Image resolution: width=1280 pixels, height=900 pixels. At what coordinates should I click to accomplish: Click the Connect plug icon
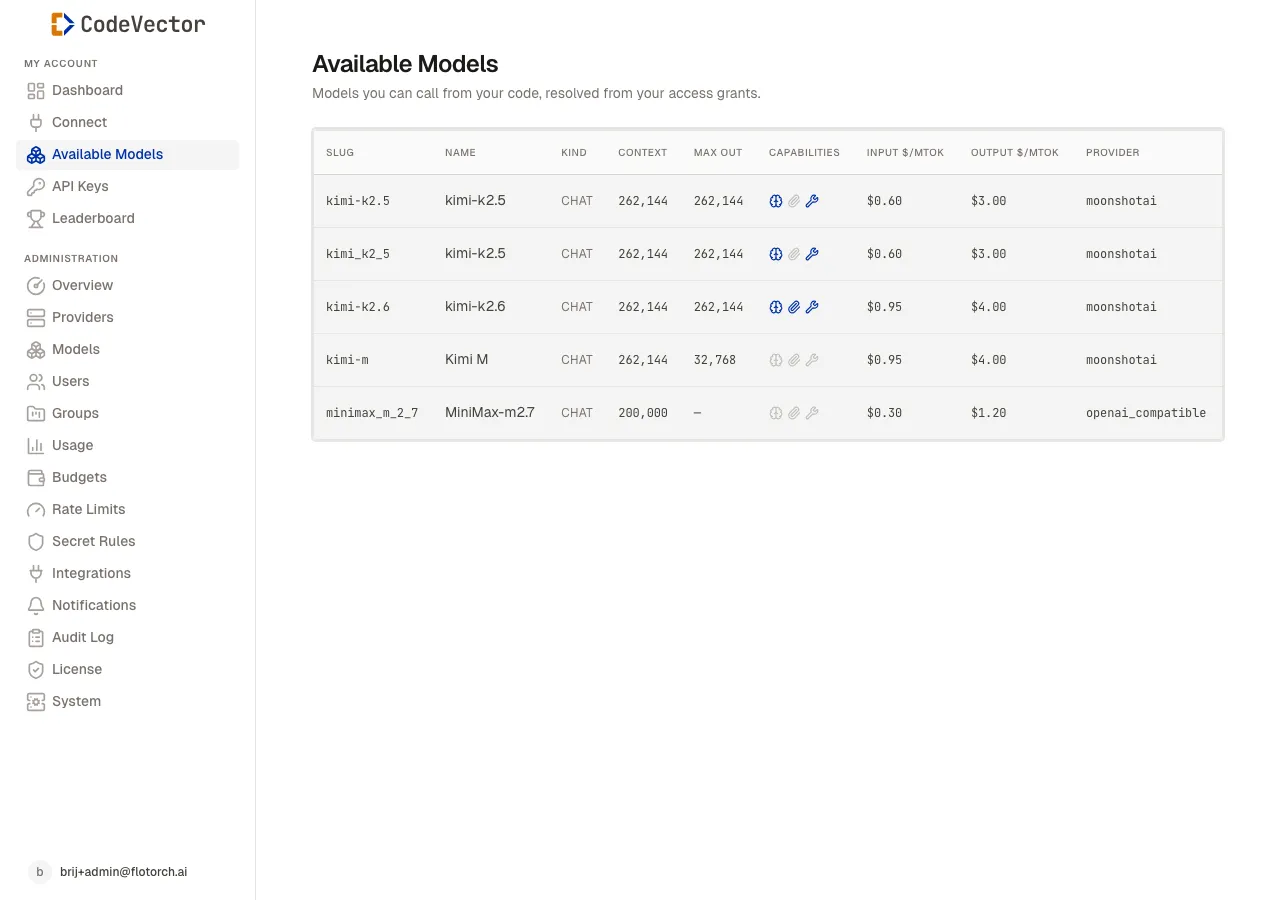pos(36,123)
